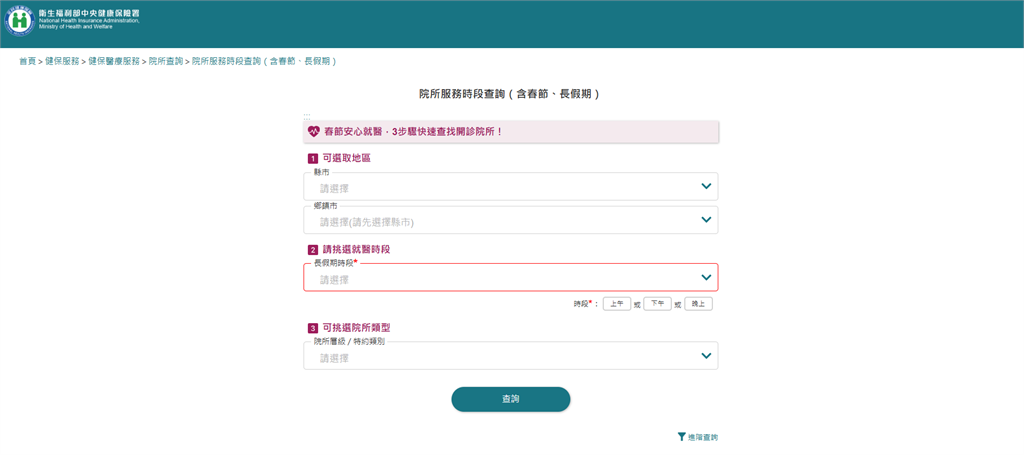Toggle the 下午 time period option
1024x455 pixels.
coord(657,304)
